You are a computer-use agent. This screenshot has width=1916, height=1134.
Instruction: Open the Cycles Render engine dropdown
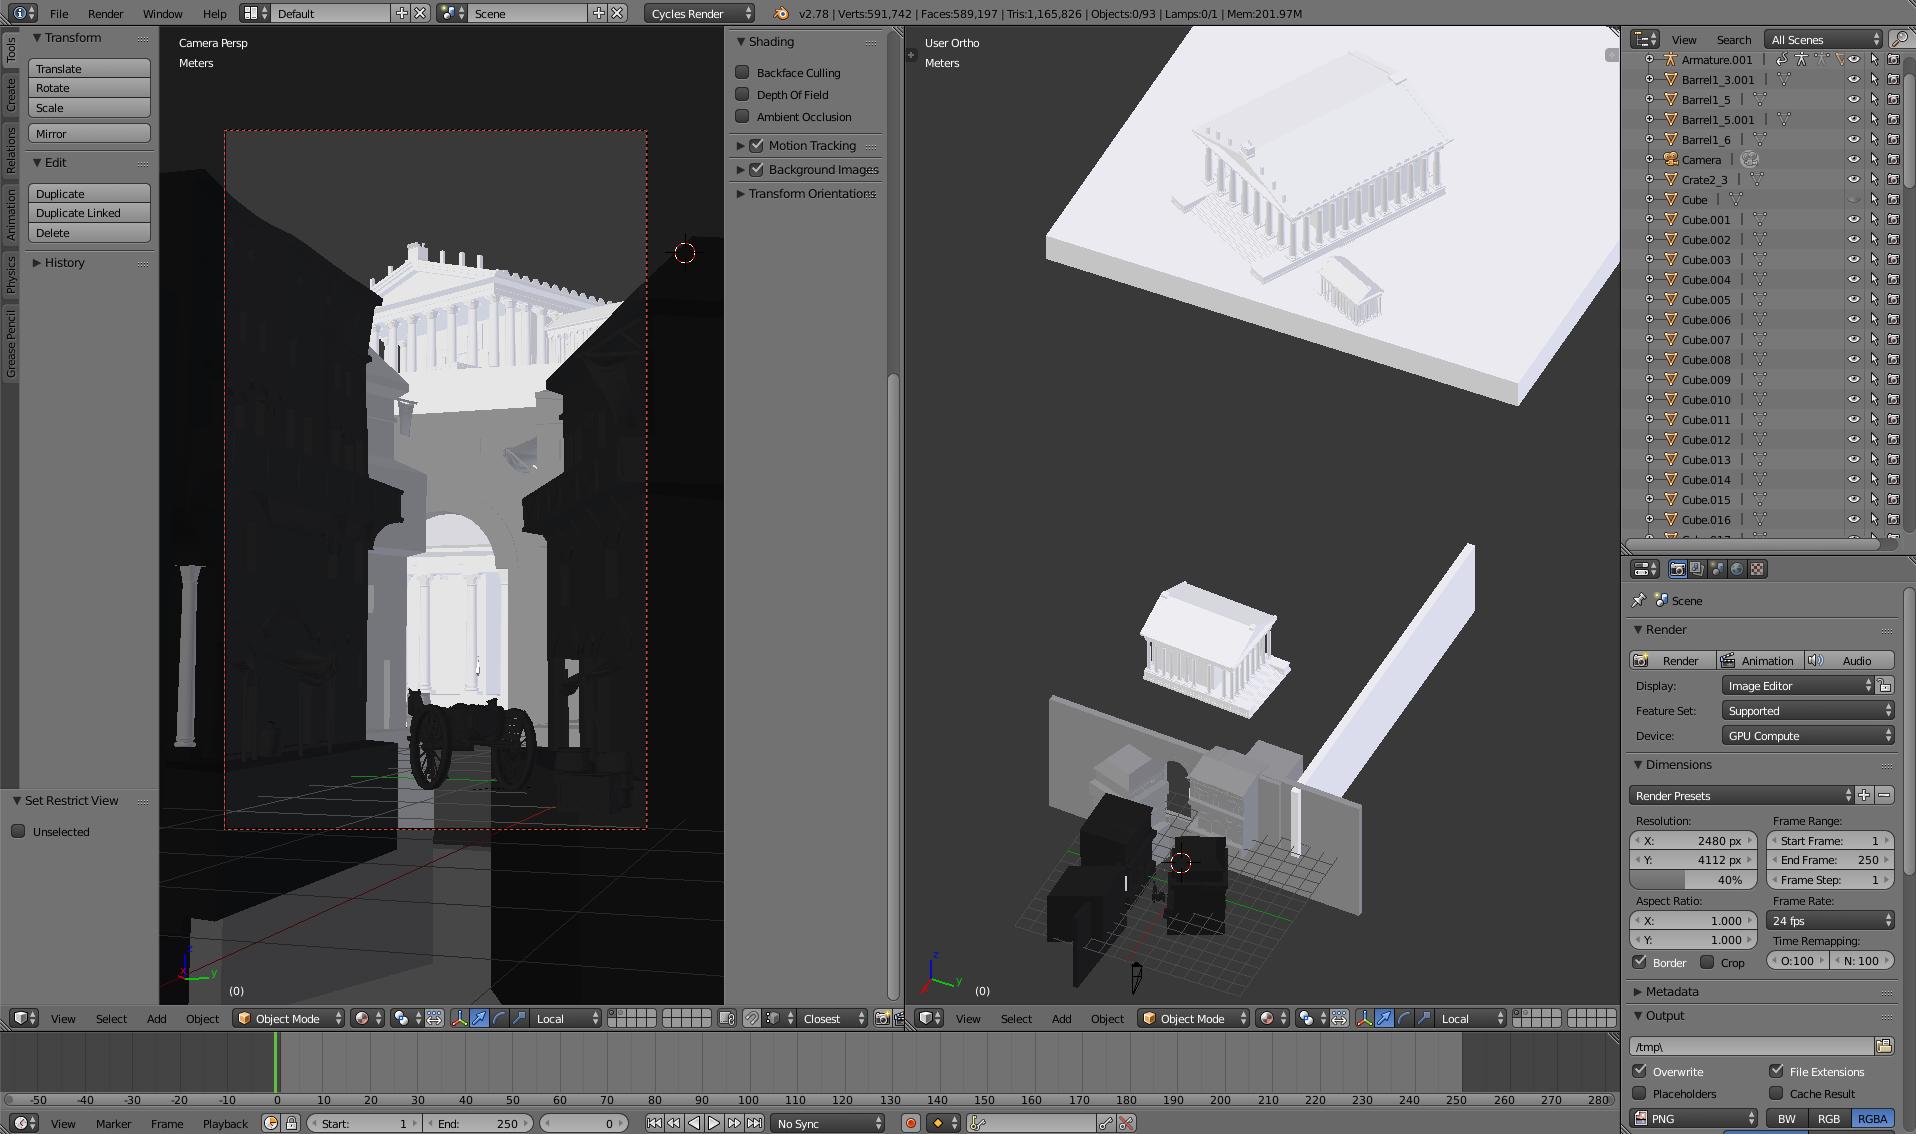[699, 14]
